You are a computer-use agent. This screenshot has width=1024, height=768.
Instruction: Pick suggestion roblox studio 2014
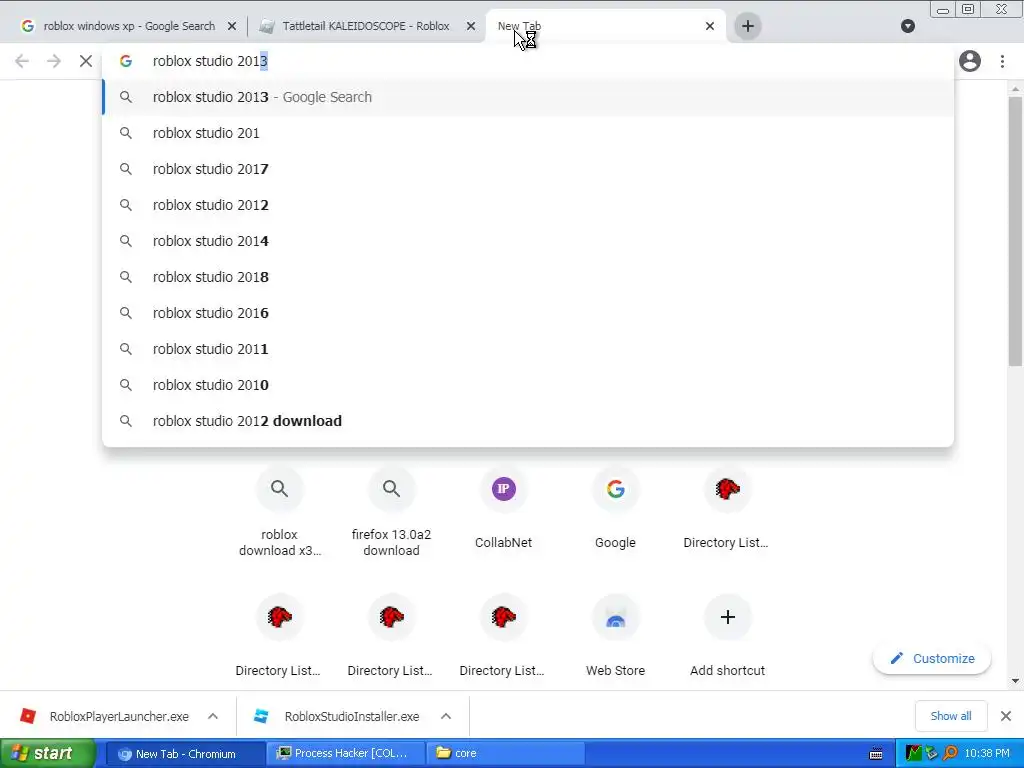click(x=528, y=241)
